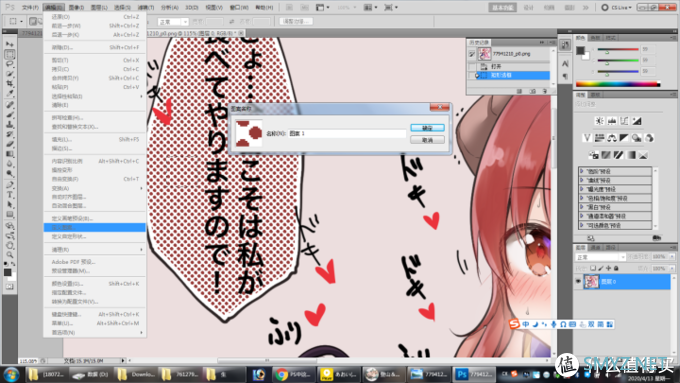
Task: Select the Eyedropper tool
Action: (x=10, y=93)
